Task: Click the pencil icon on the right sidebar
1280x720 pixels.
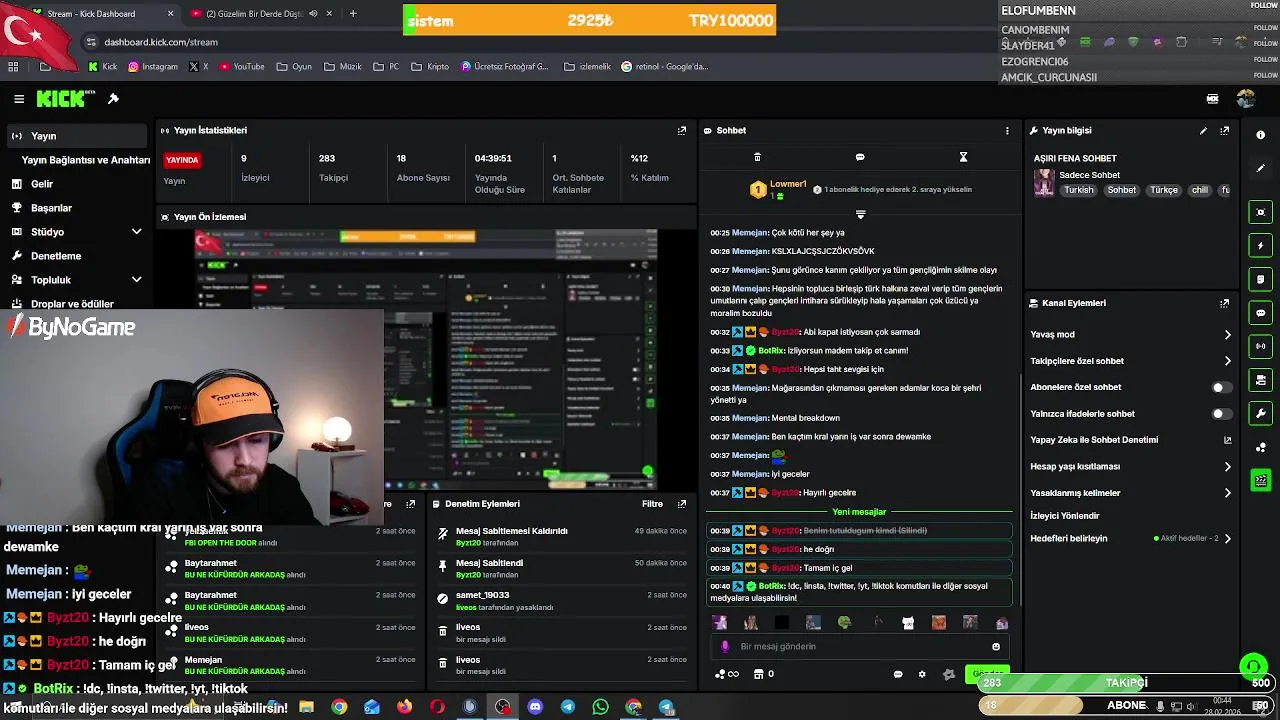Action: (1260, 168)
